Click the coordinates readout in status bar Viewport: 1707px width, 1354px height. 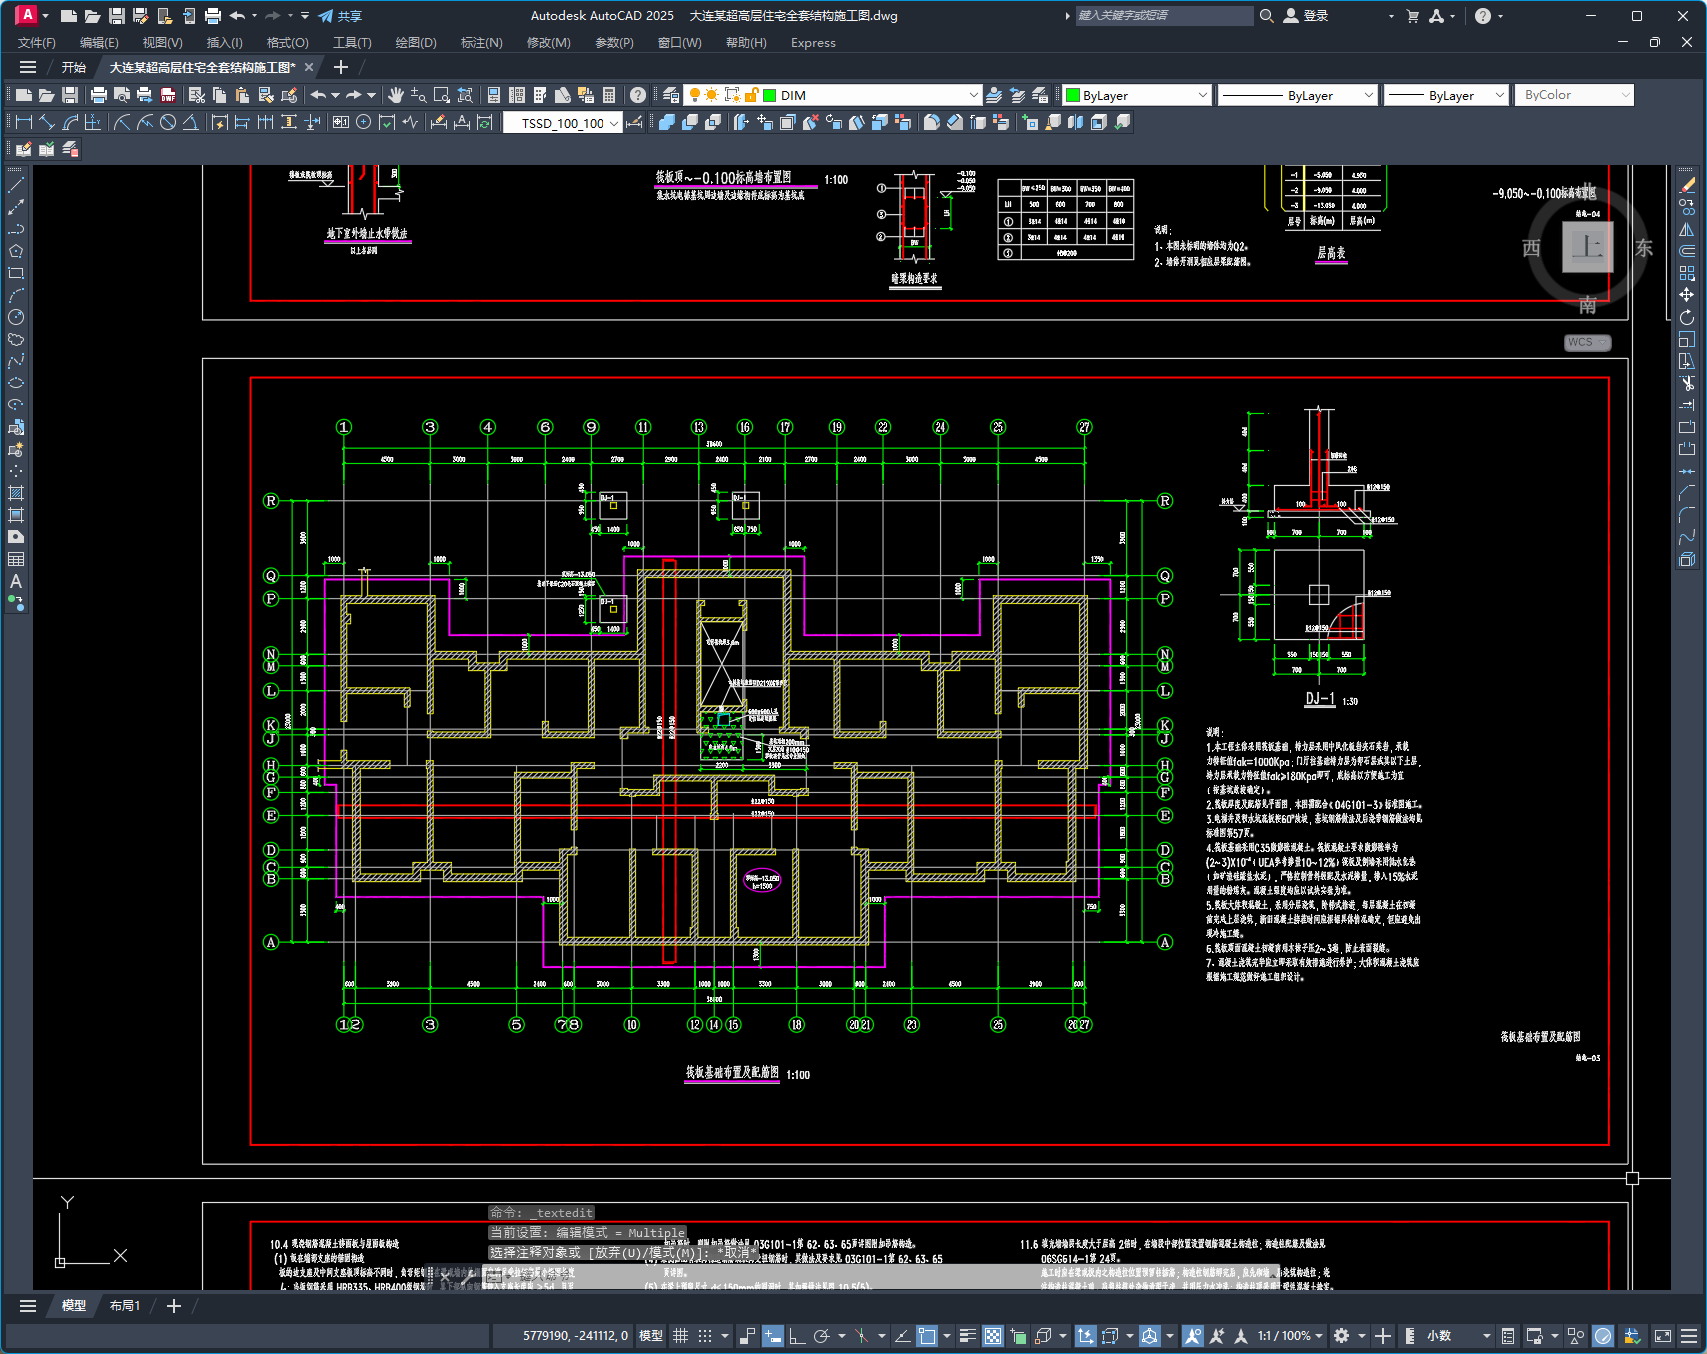(576, 1336)
